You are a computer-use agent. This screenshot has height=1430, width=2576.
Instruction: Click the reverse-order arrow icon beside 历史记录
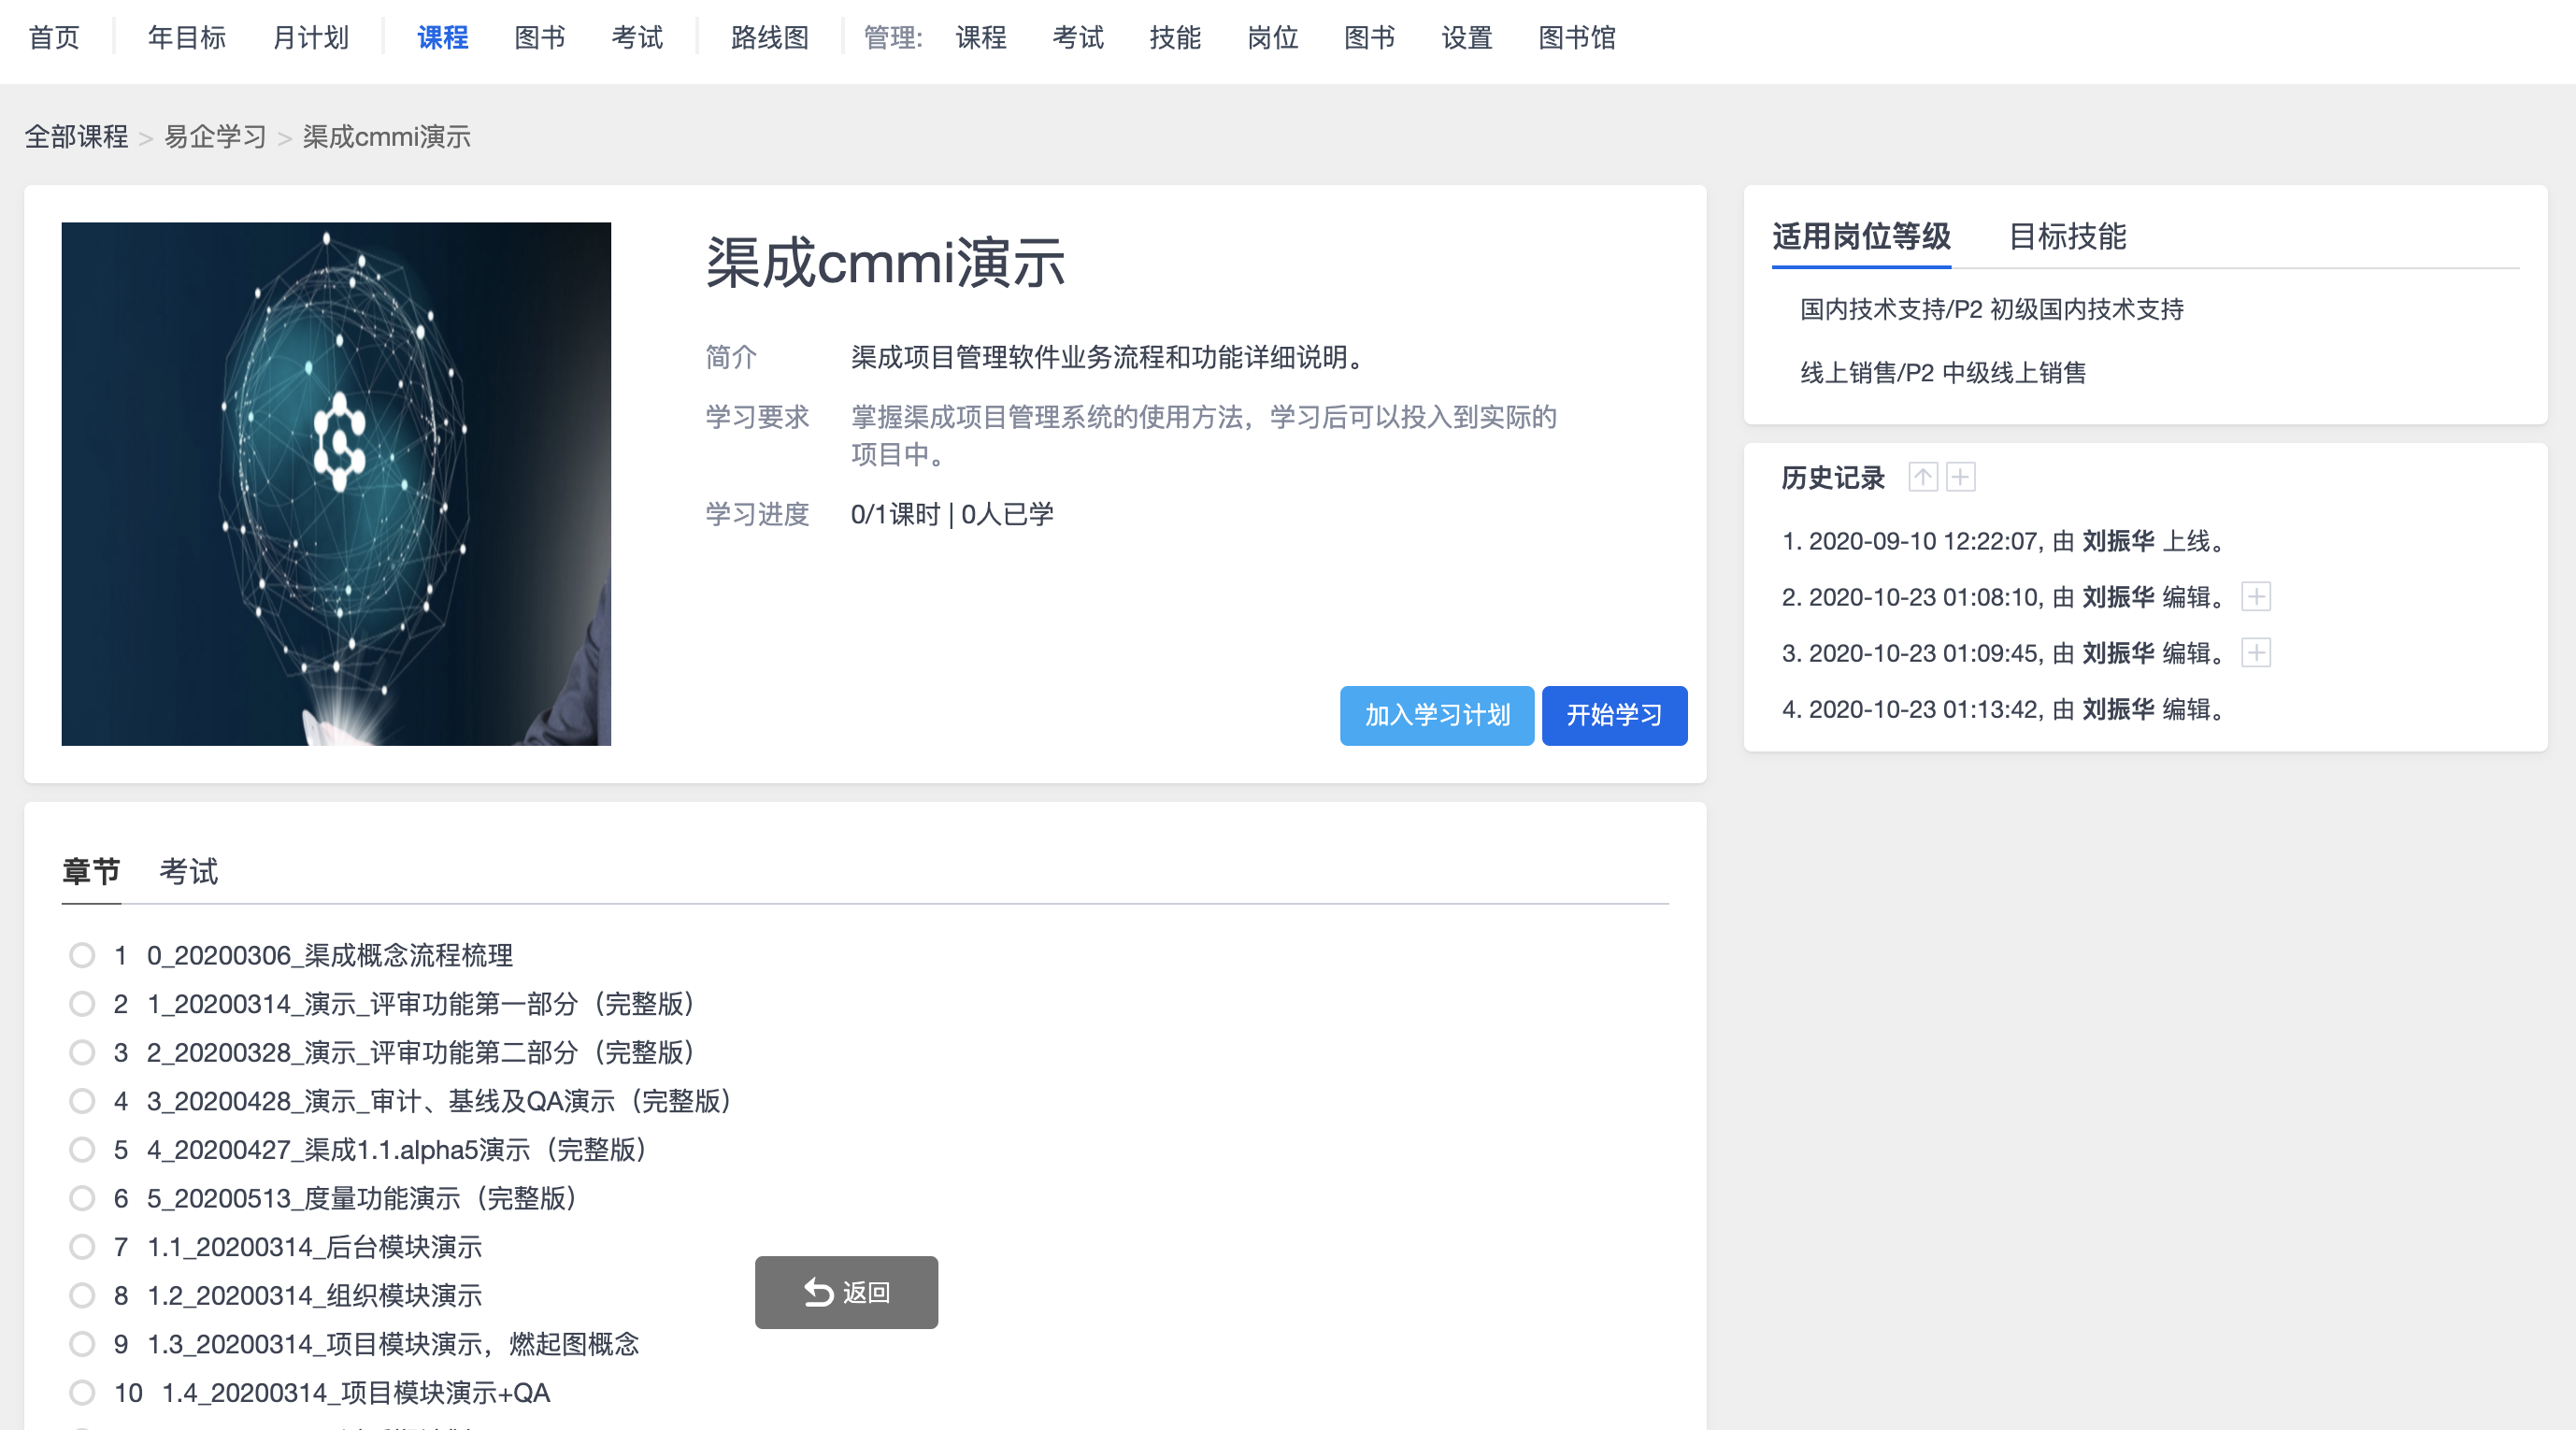[x=1922, y=477]
